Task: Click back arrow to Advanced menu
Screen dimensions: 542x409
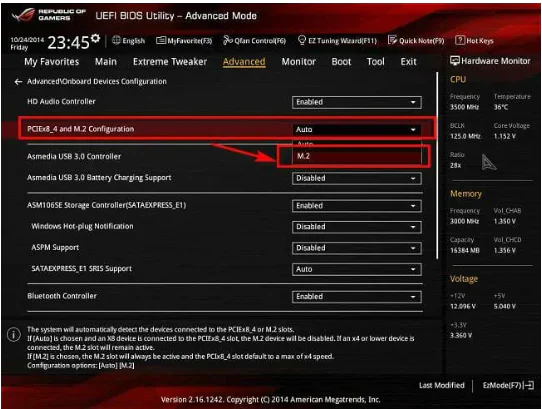Action: (18, 82)
